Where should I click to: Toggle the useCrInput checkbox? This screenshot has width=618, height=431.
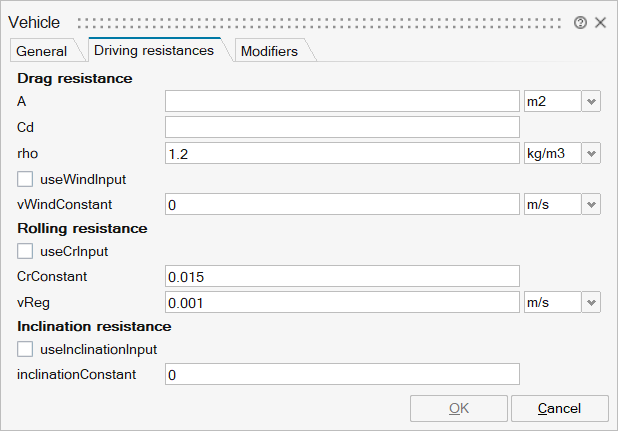pos(26,251)
